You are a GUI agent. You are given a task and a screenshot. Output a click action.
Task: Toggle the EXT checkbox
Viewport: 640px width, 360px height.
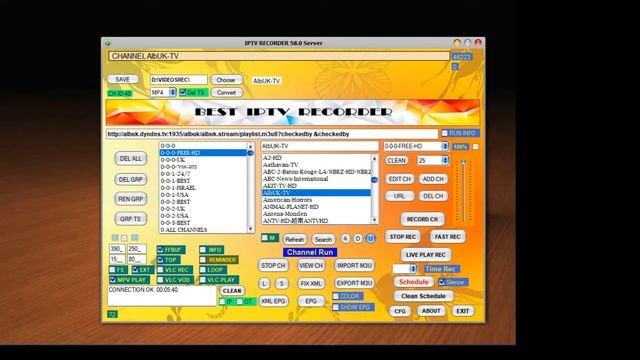click(136, 270)
